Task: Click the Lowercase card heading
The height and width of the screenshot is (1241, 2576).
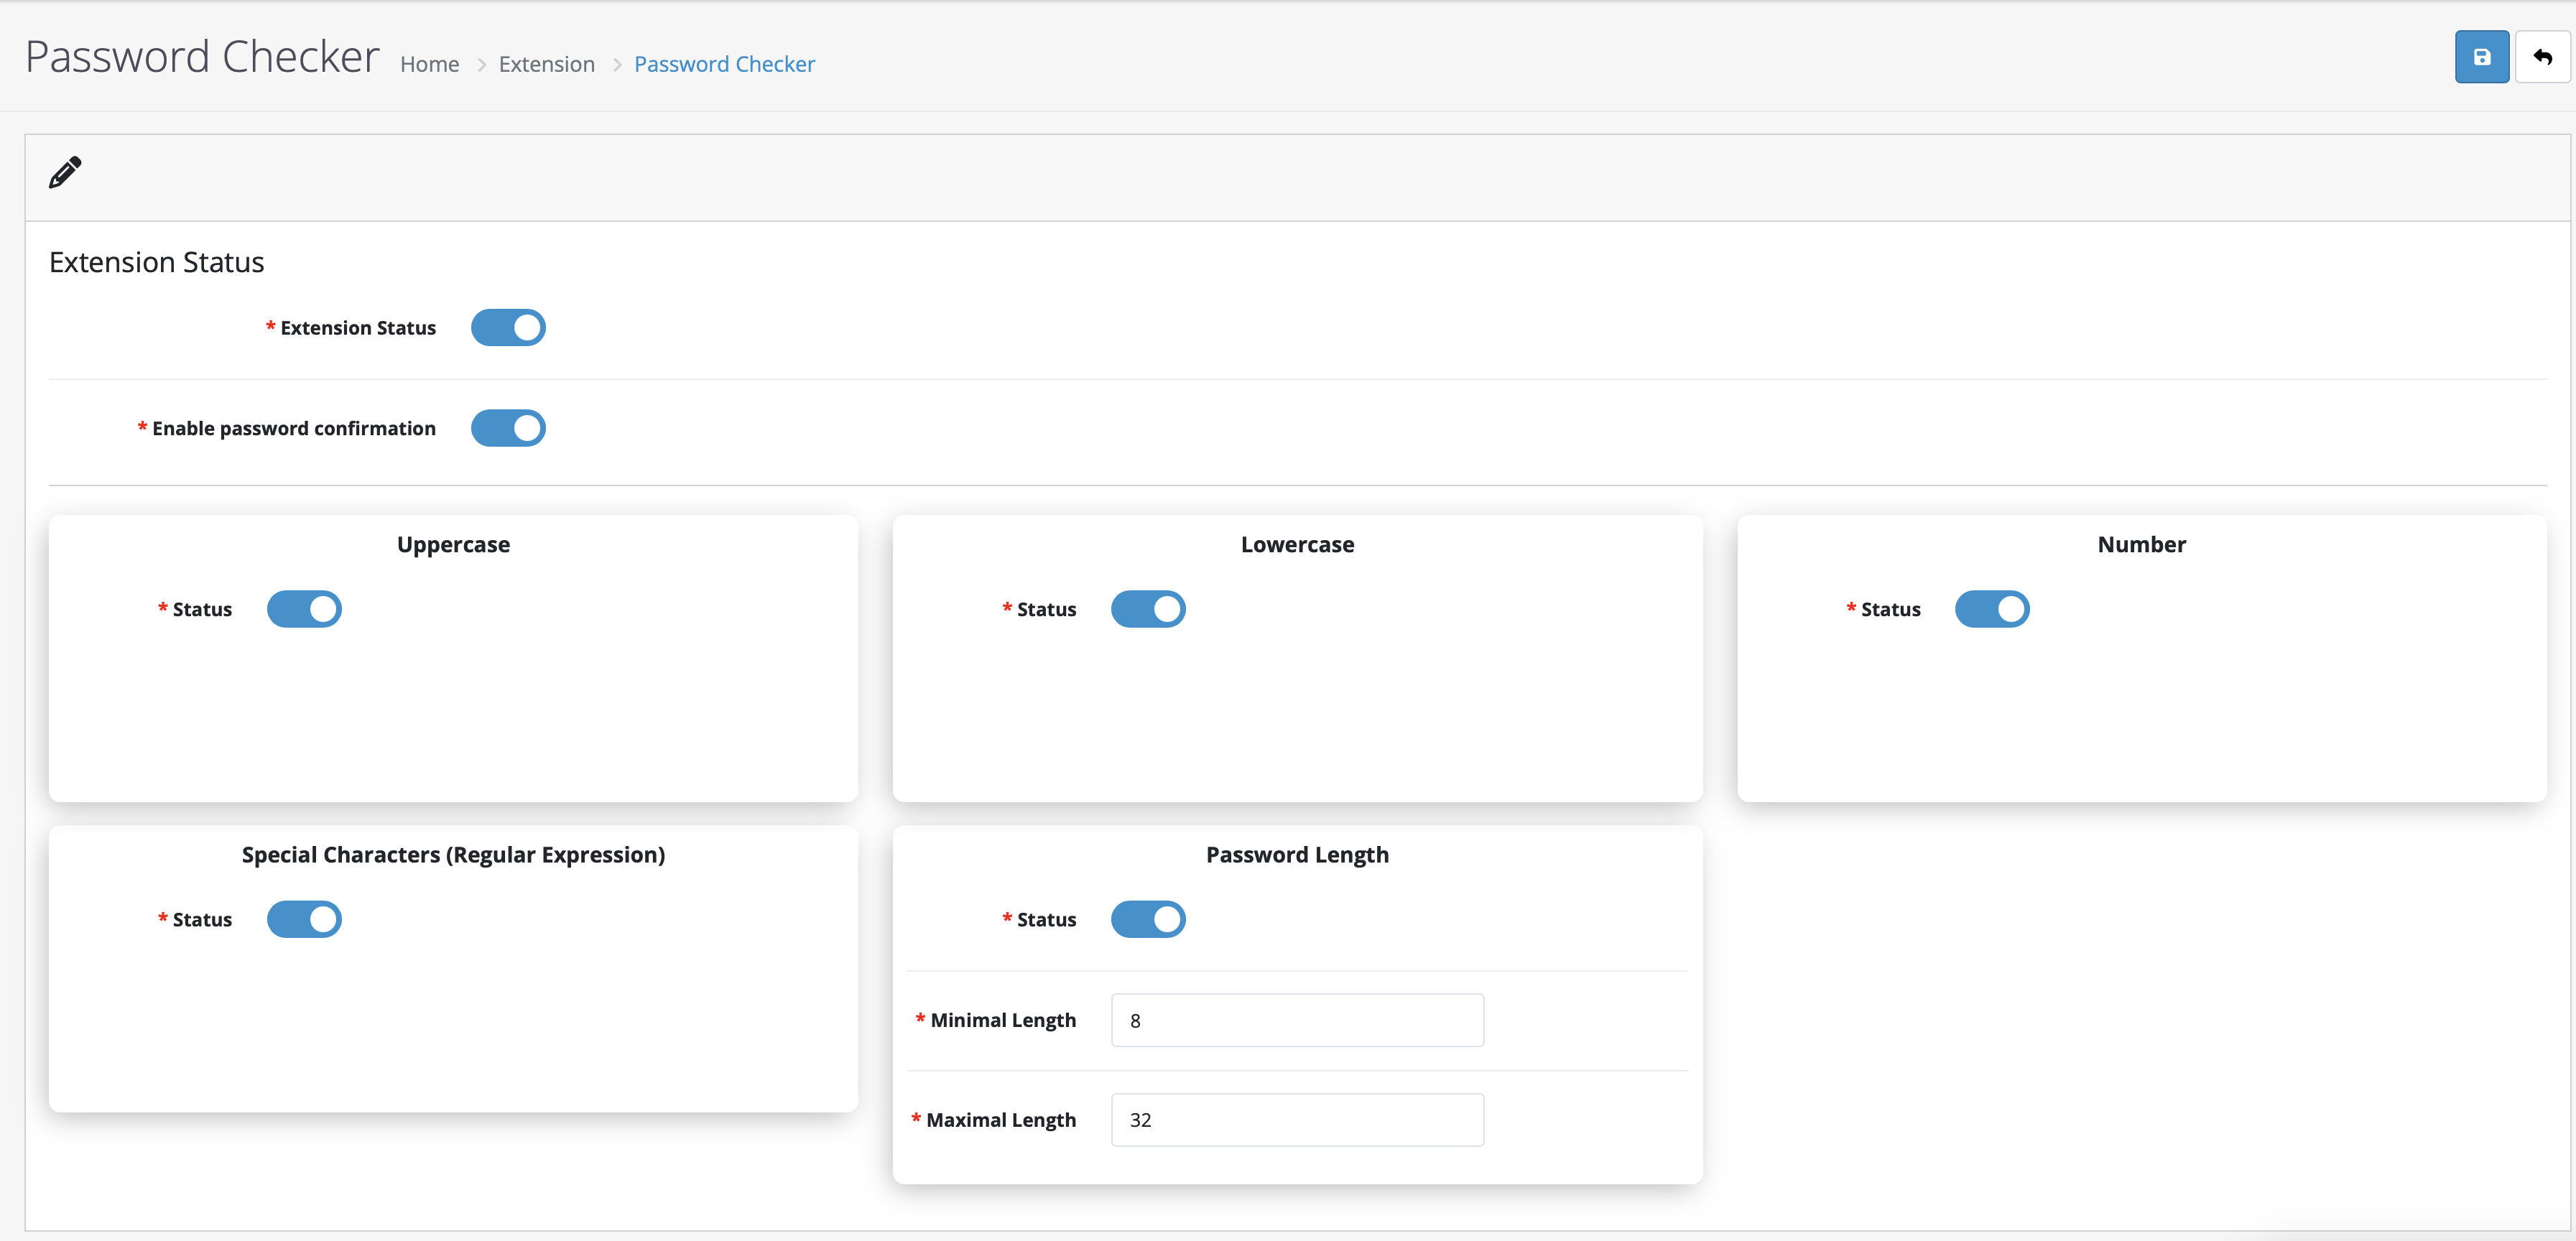Action: pos(1297,545)
